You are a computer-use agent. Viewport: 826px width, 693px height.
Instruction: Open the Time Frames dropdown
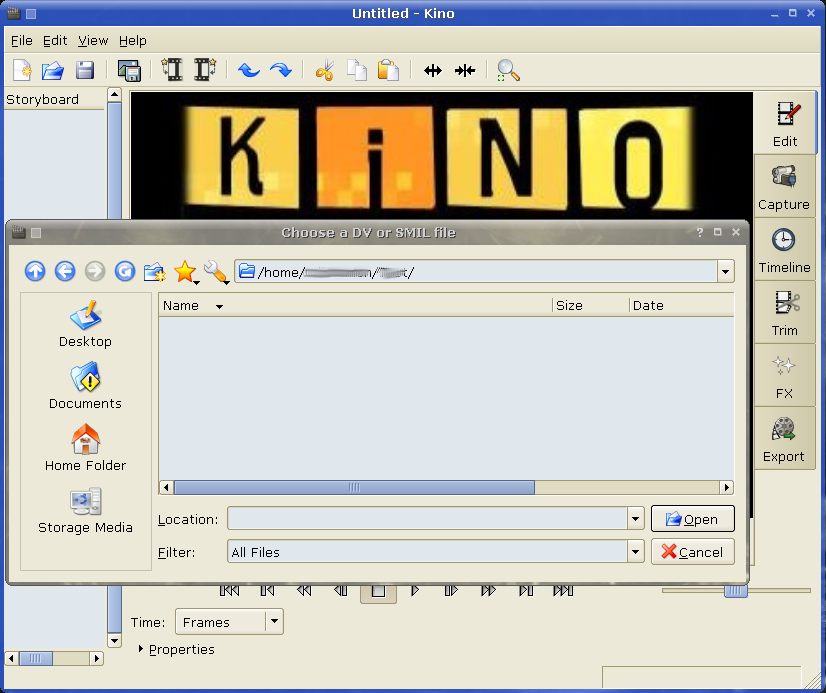pyautogui.click(x=229, y=622)
